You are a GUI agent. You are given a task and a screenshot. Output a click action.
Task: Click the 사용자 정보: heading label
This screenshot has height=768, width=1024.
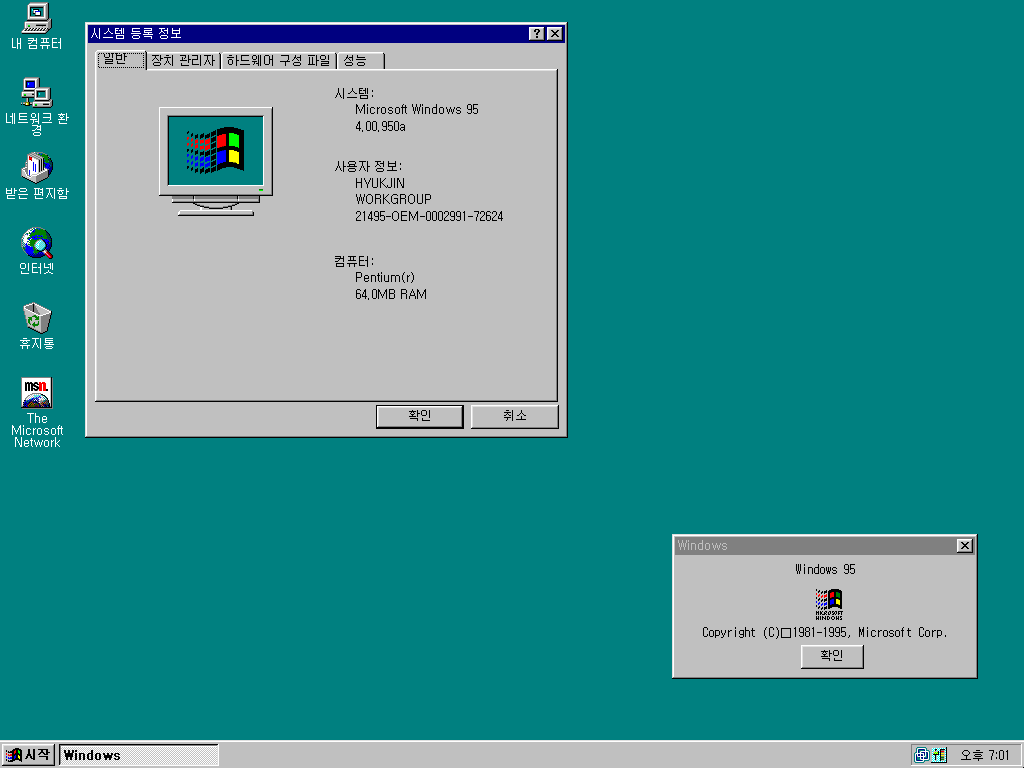coord(368,167)
